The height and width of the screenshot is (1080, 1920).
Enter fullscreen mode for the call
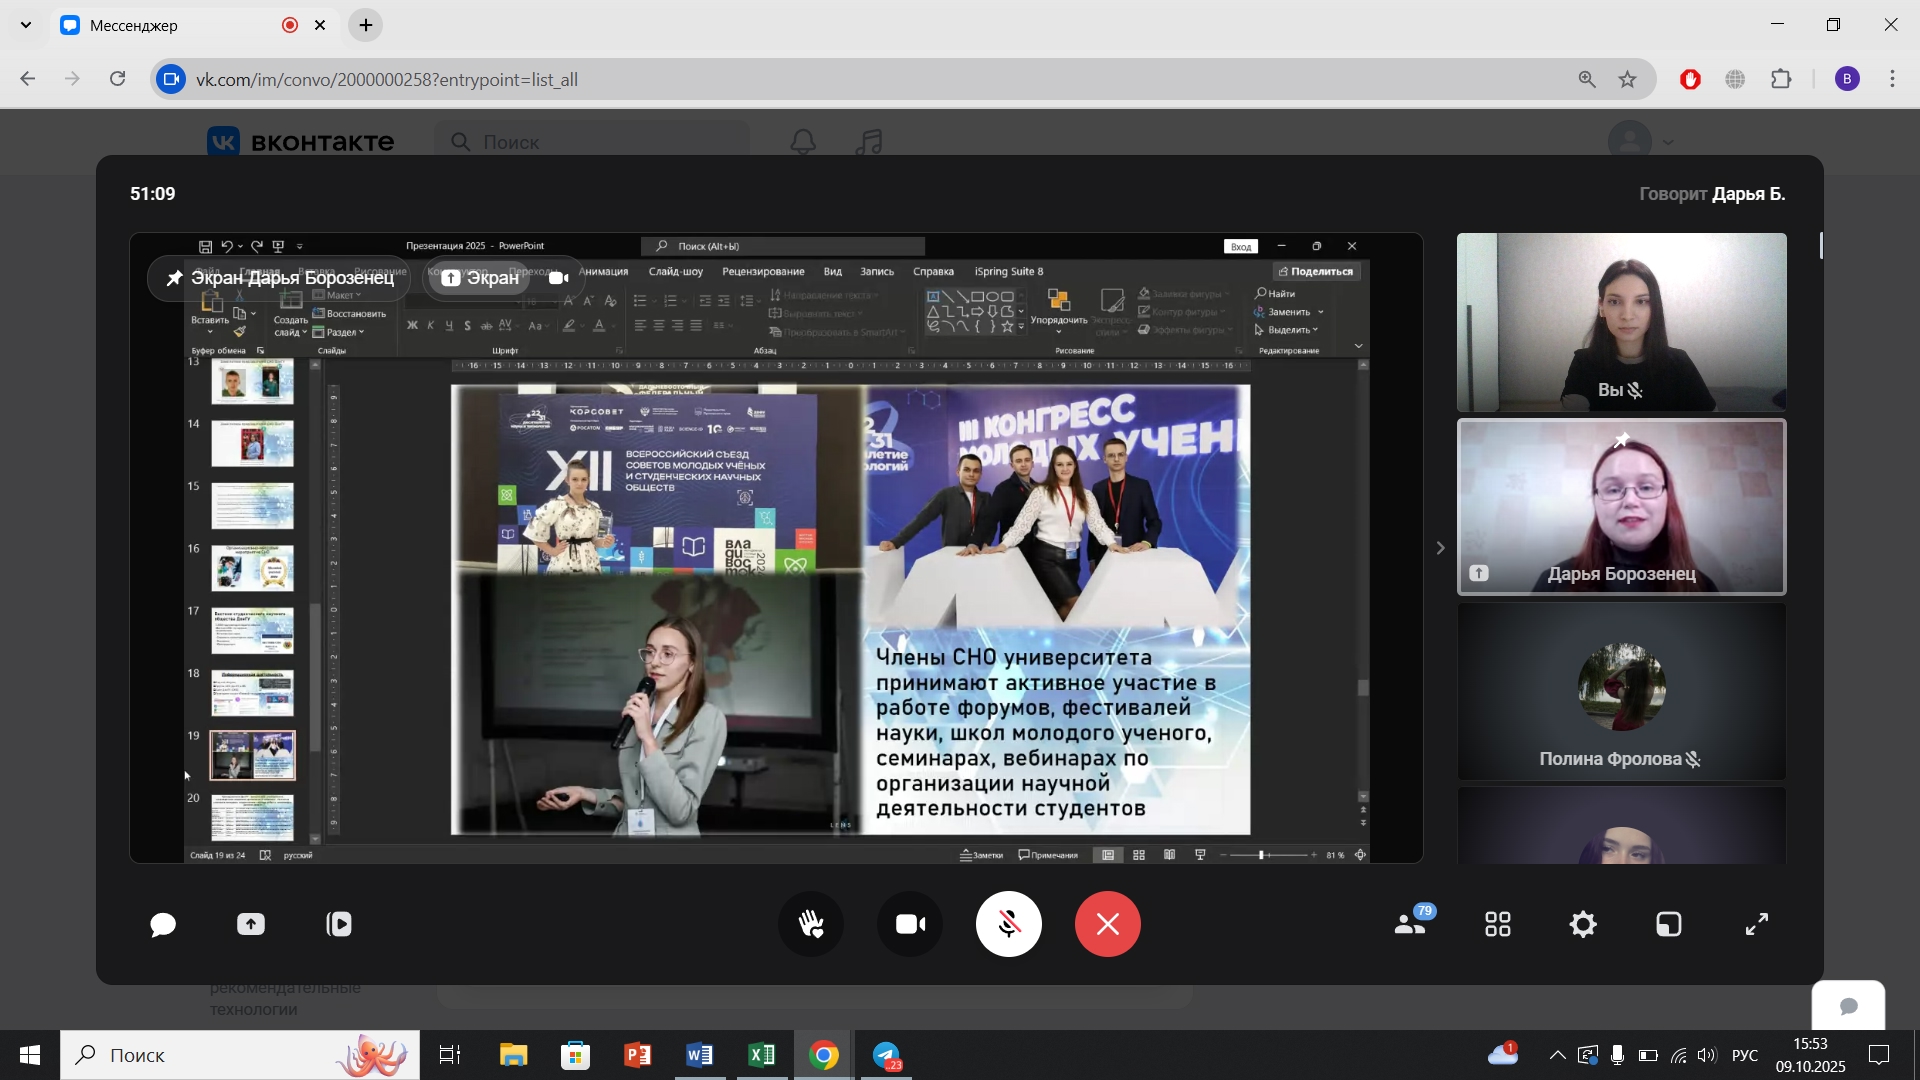tap(1757, 925)
